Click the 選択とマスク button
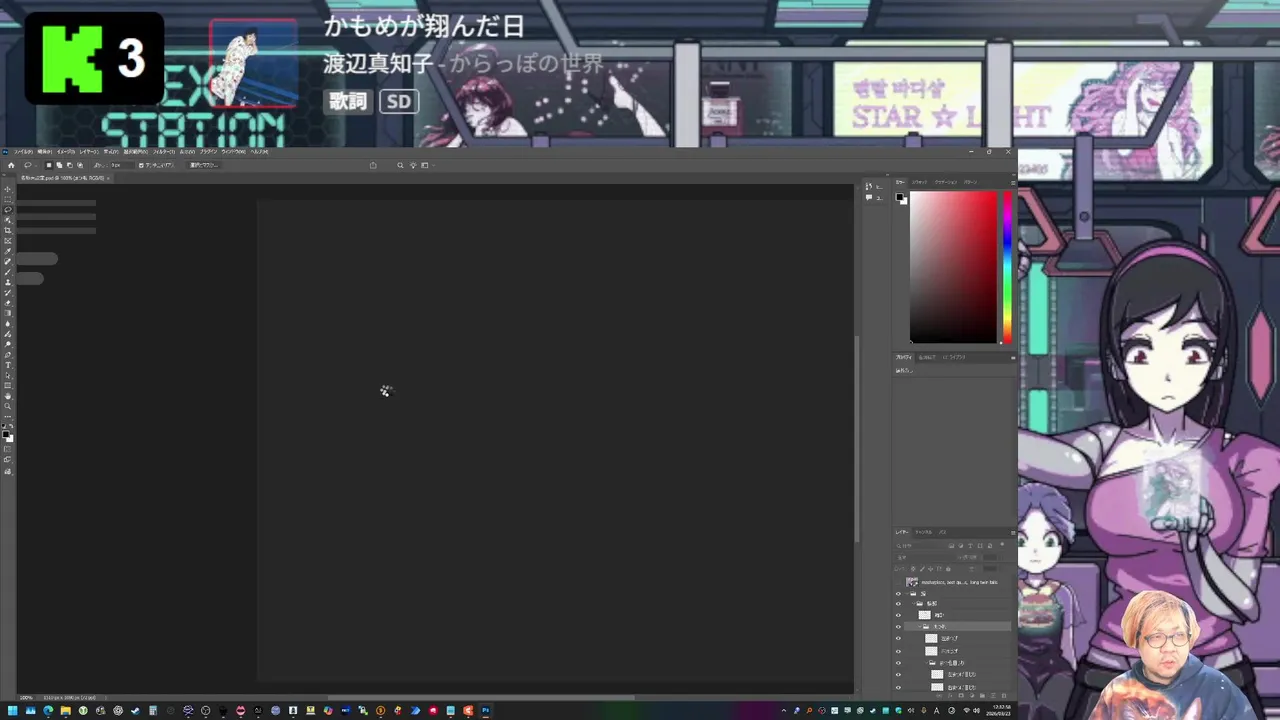 click(204, 165)
